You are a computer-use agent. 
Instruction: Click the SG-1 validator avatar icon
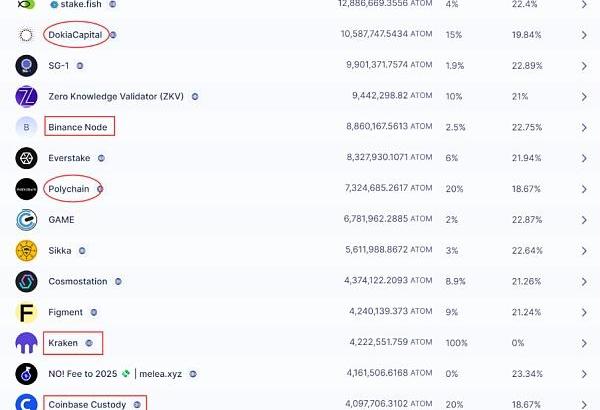(26, 66)
